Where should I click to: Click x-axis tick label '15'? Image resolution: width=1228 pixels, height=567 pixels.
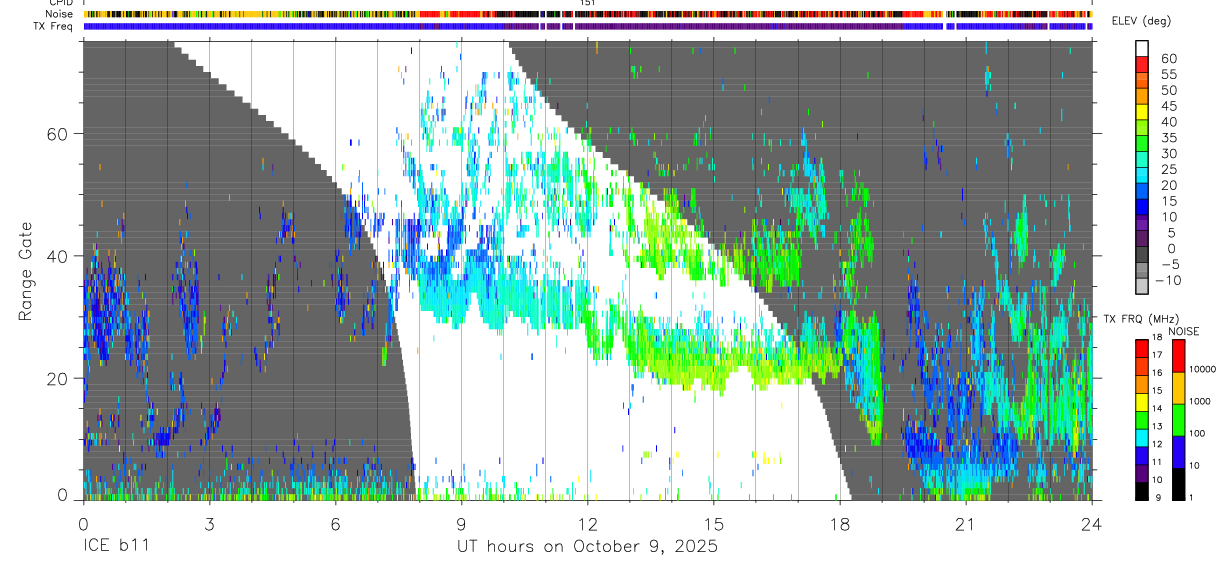(x=714, y=523)
